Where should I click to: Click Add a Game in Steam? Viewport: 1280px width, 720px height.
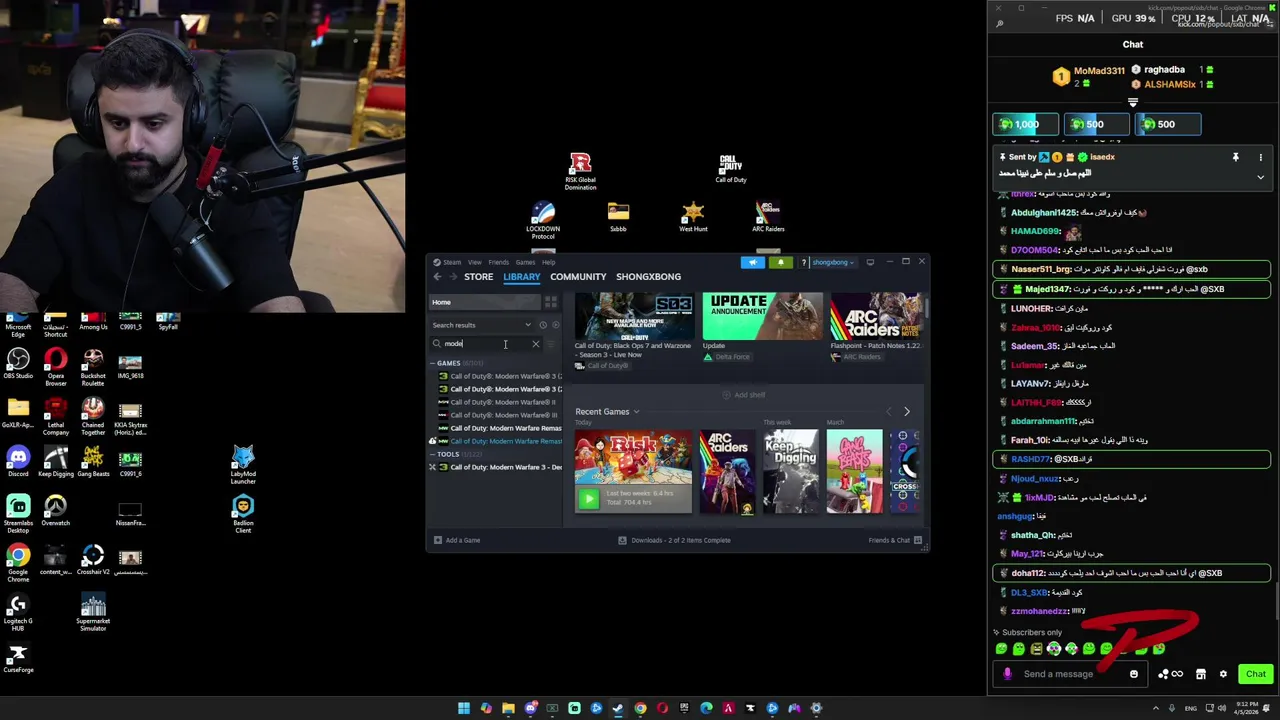pyautogui.click(x=457, y=540)
